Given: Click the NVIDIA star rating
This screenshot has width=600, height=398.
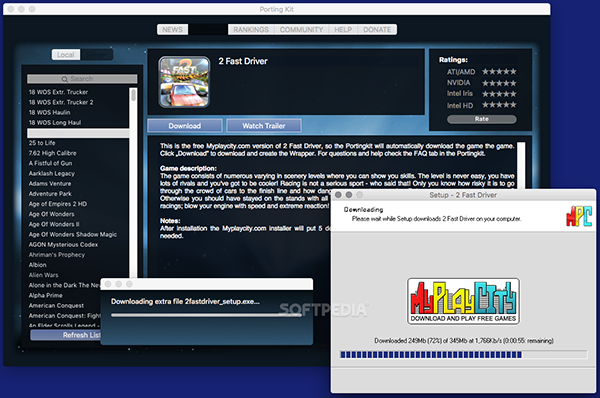Looking at the screenshot, I should coord(499,83).
